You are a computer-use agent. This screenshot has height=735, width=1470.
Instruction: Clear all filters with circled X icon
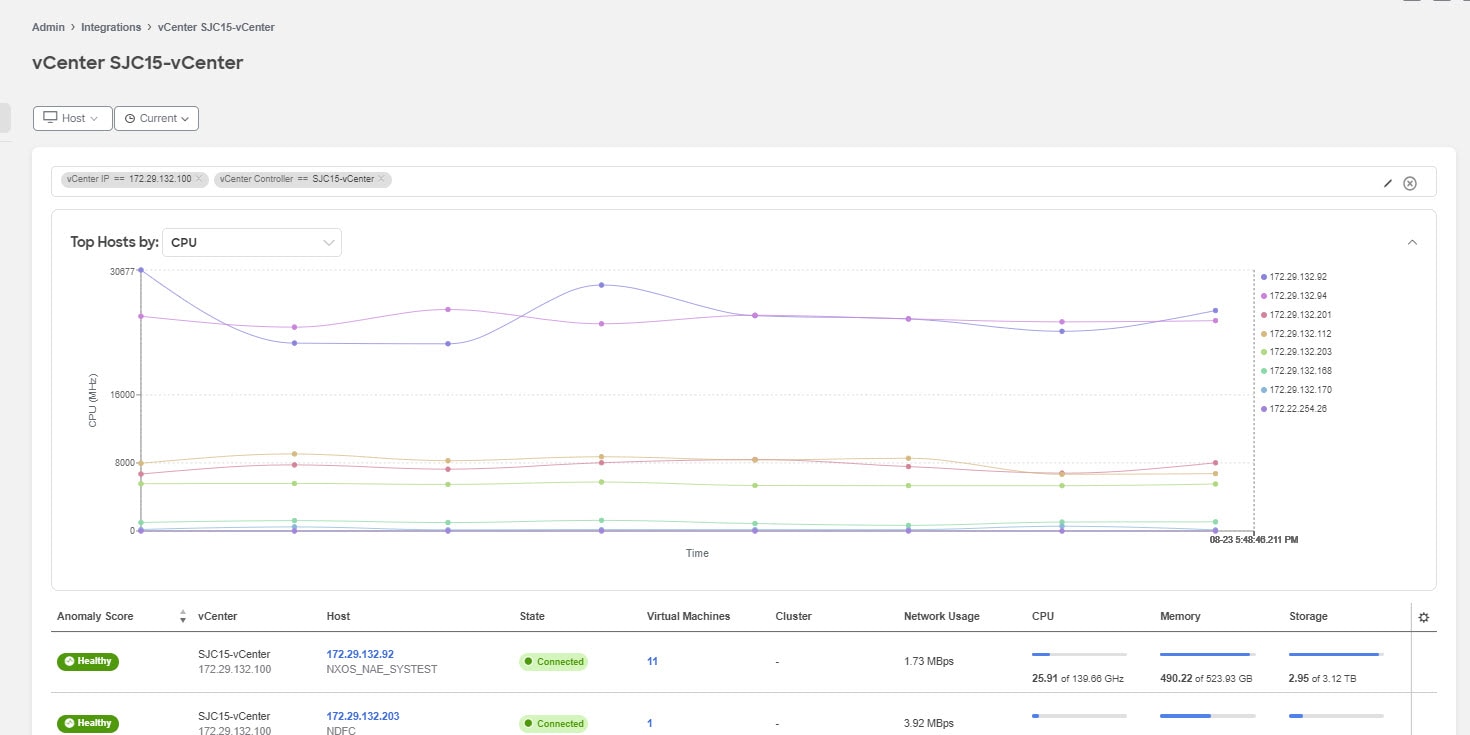click(x=1410, y=183)
